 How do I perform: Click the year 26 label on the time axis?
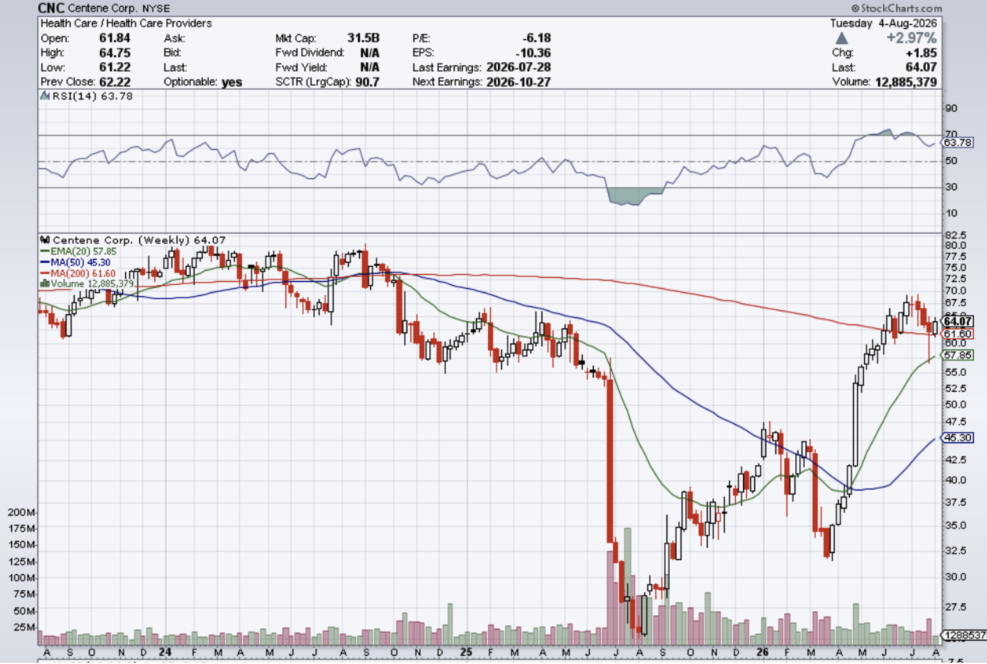tap(762, 652)
